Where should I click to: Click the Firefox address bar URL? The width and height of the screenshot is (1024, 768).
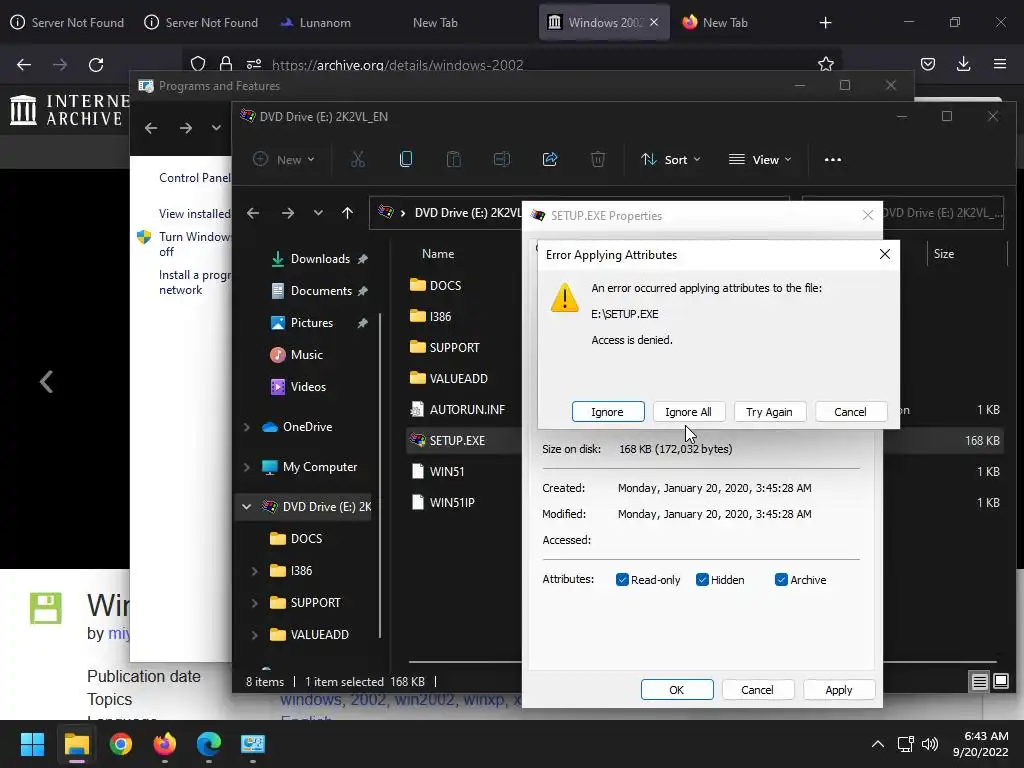(x=397, y=65)
